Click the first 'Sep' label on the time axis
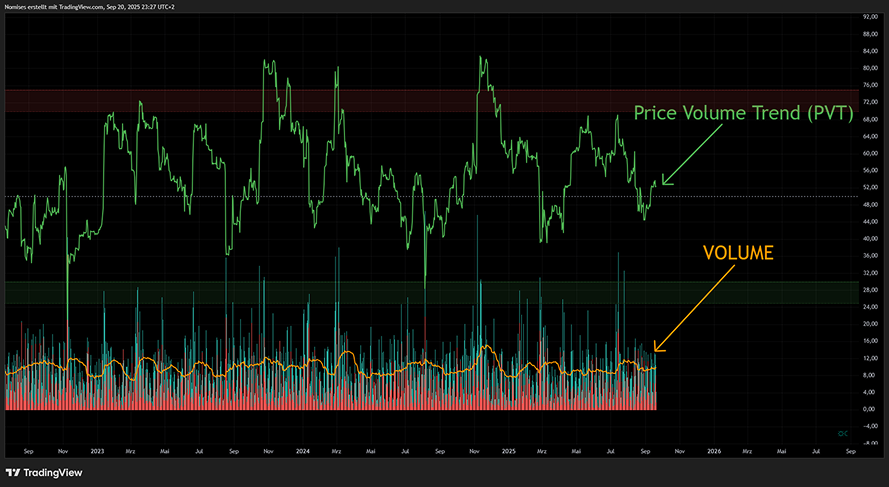The image size is (889, 487). pos(27,451)
